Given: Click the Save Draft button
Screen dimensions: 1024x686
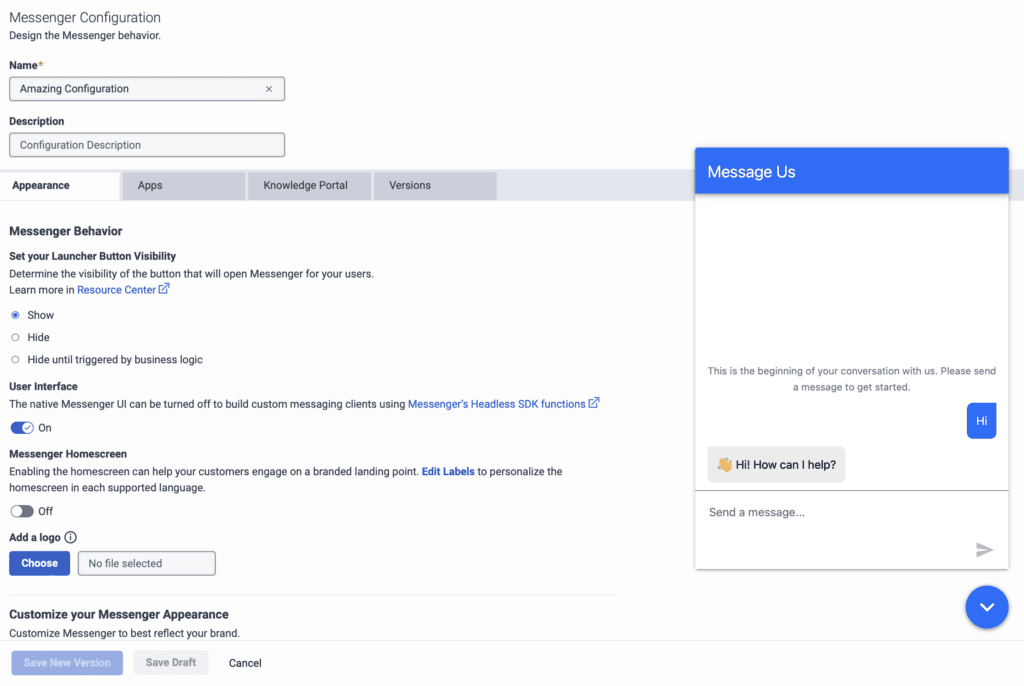Looking at the screenshot, I should pyautogui.click(x=170, y=662).
